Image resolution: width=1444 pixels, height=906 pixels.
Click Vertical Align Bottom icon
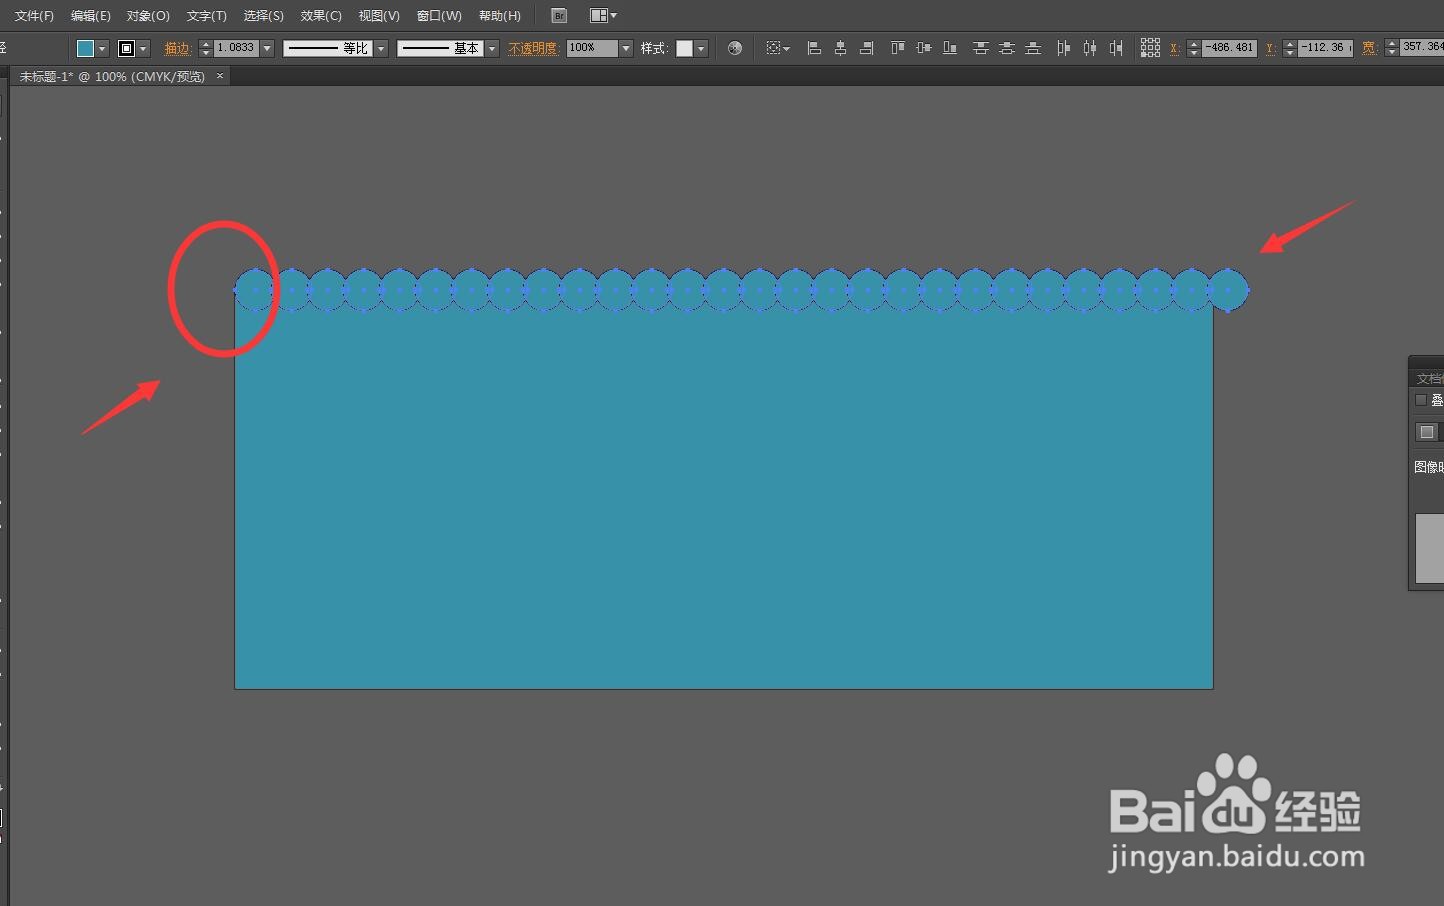pos(950,48)
